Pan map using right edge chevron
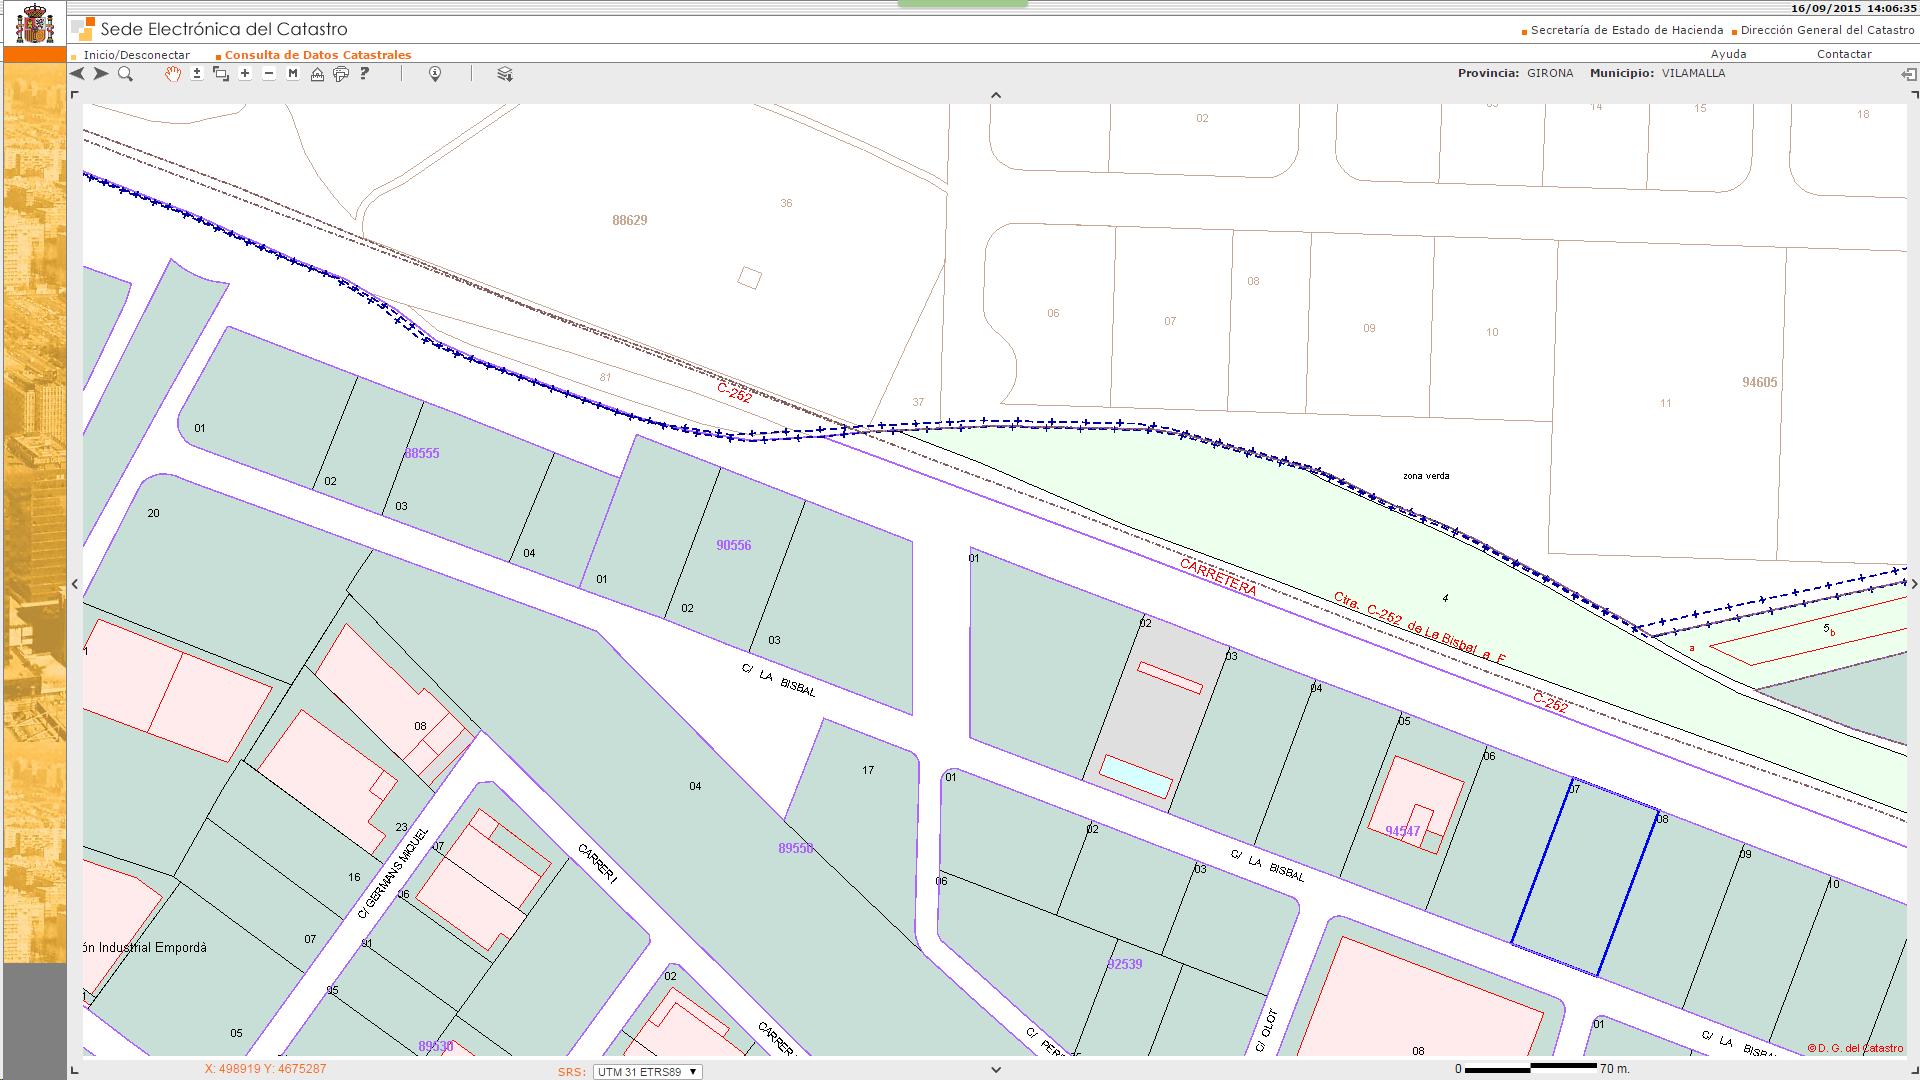Screen dimensions: 1920x1080 click(1914, 584)
